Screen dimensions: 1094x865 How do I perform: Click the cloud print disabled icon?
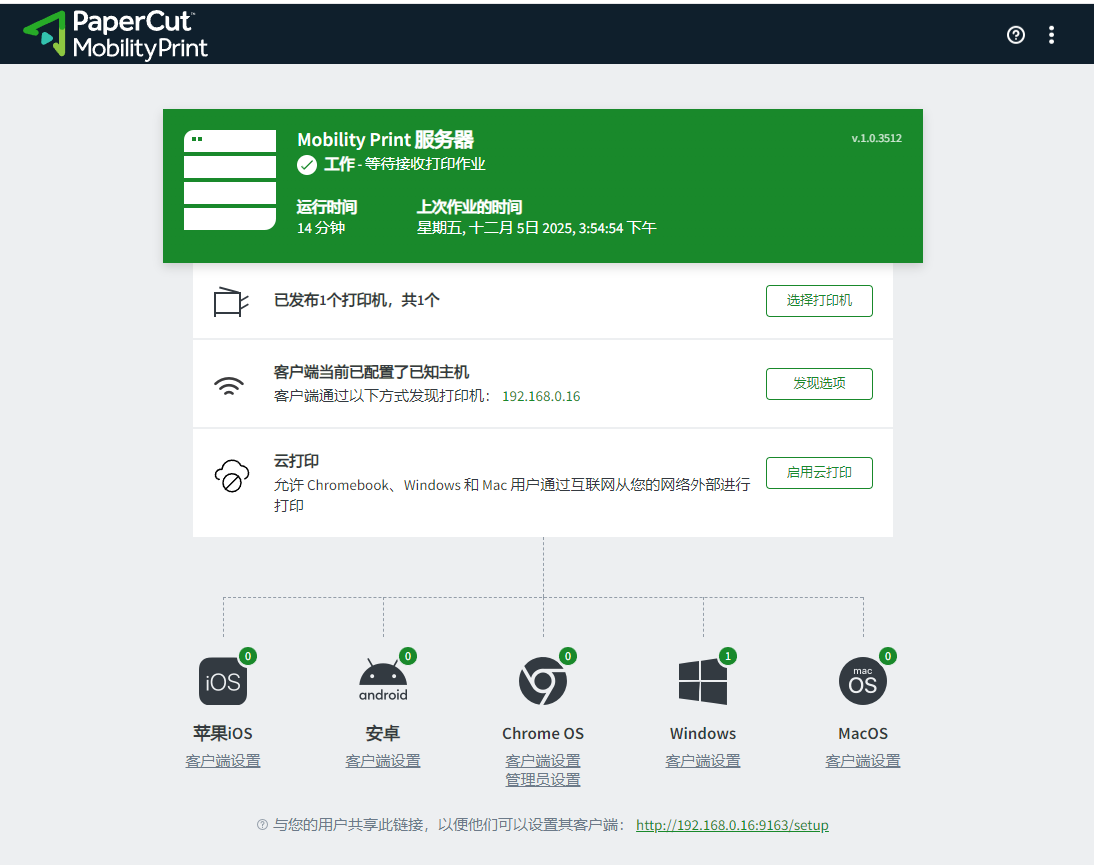click(231, 475)
